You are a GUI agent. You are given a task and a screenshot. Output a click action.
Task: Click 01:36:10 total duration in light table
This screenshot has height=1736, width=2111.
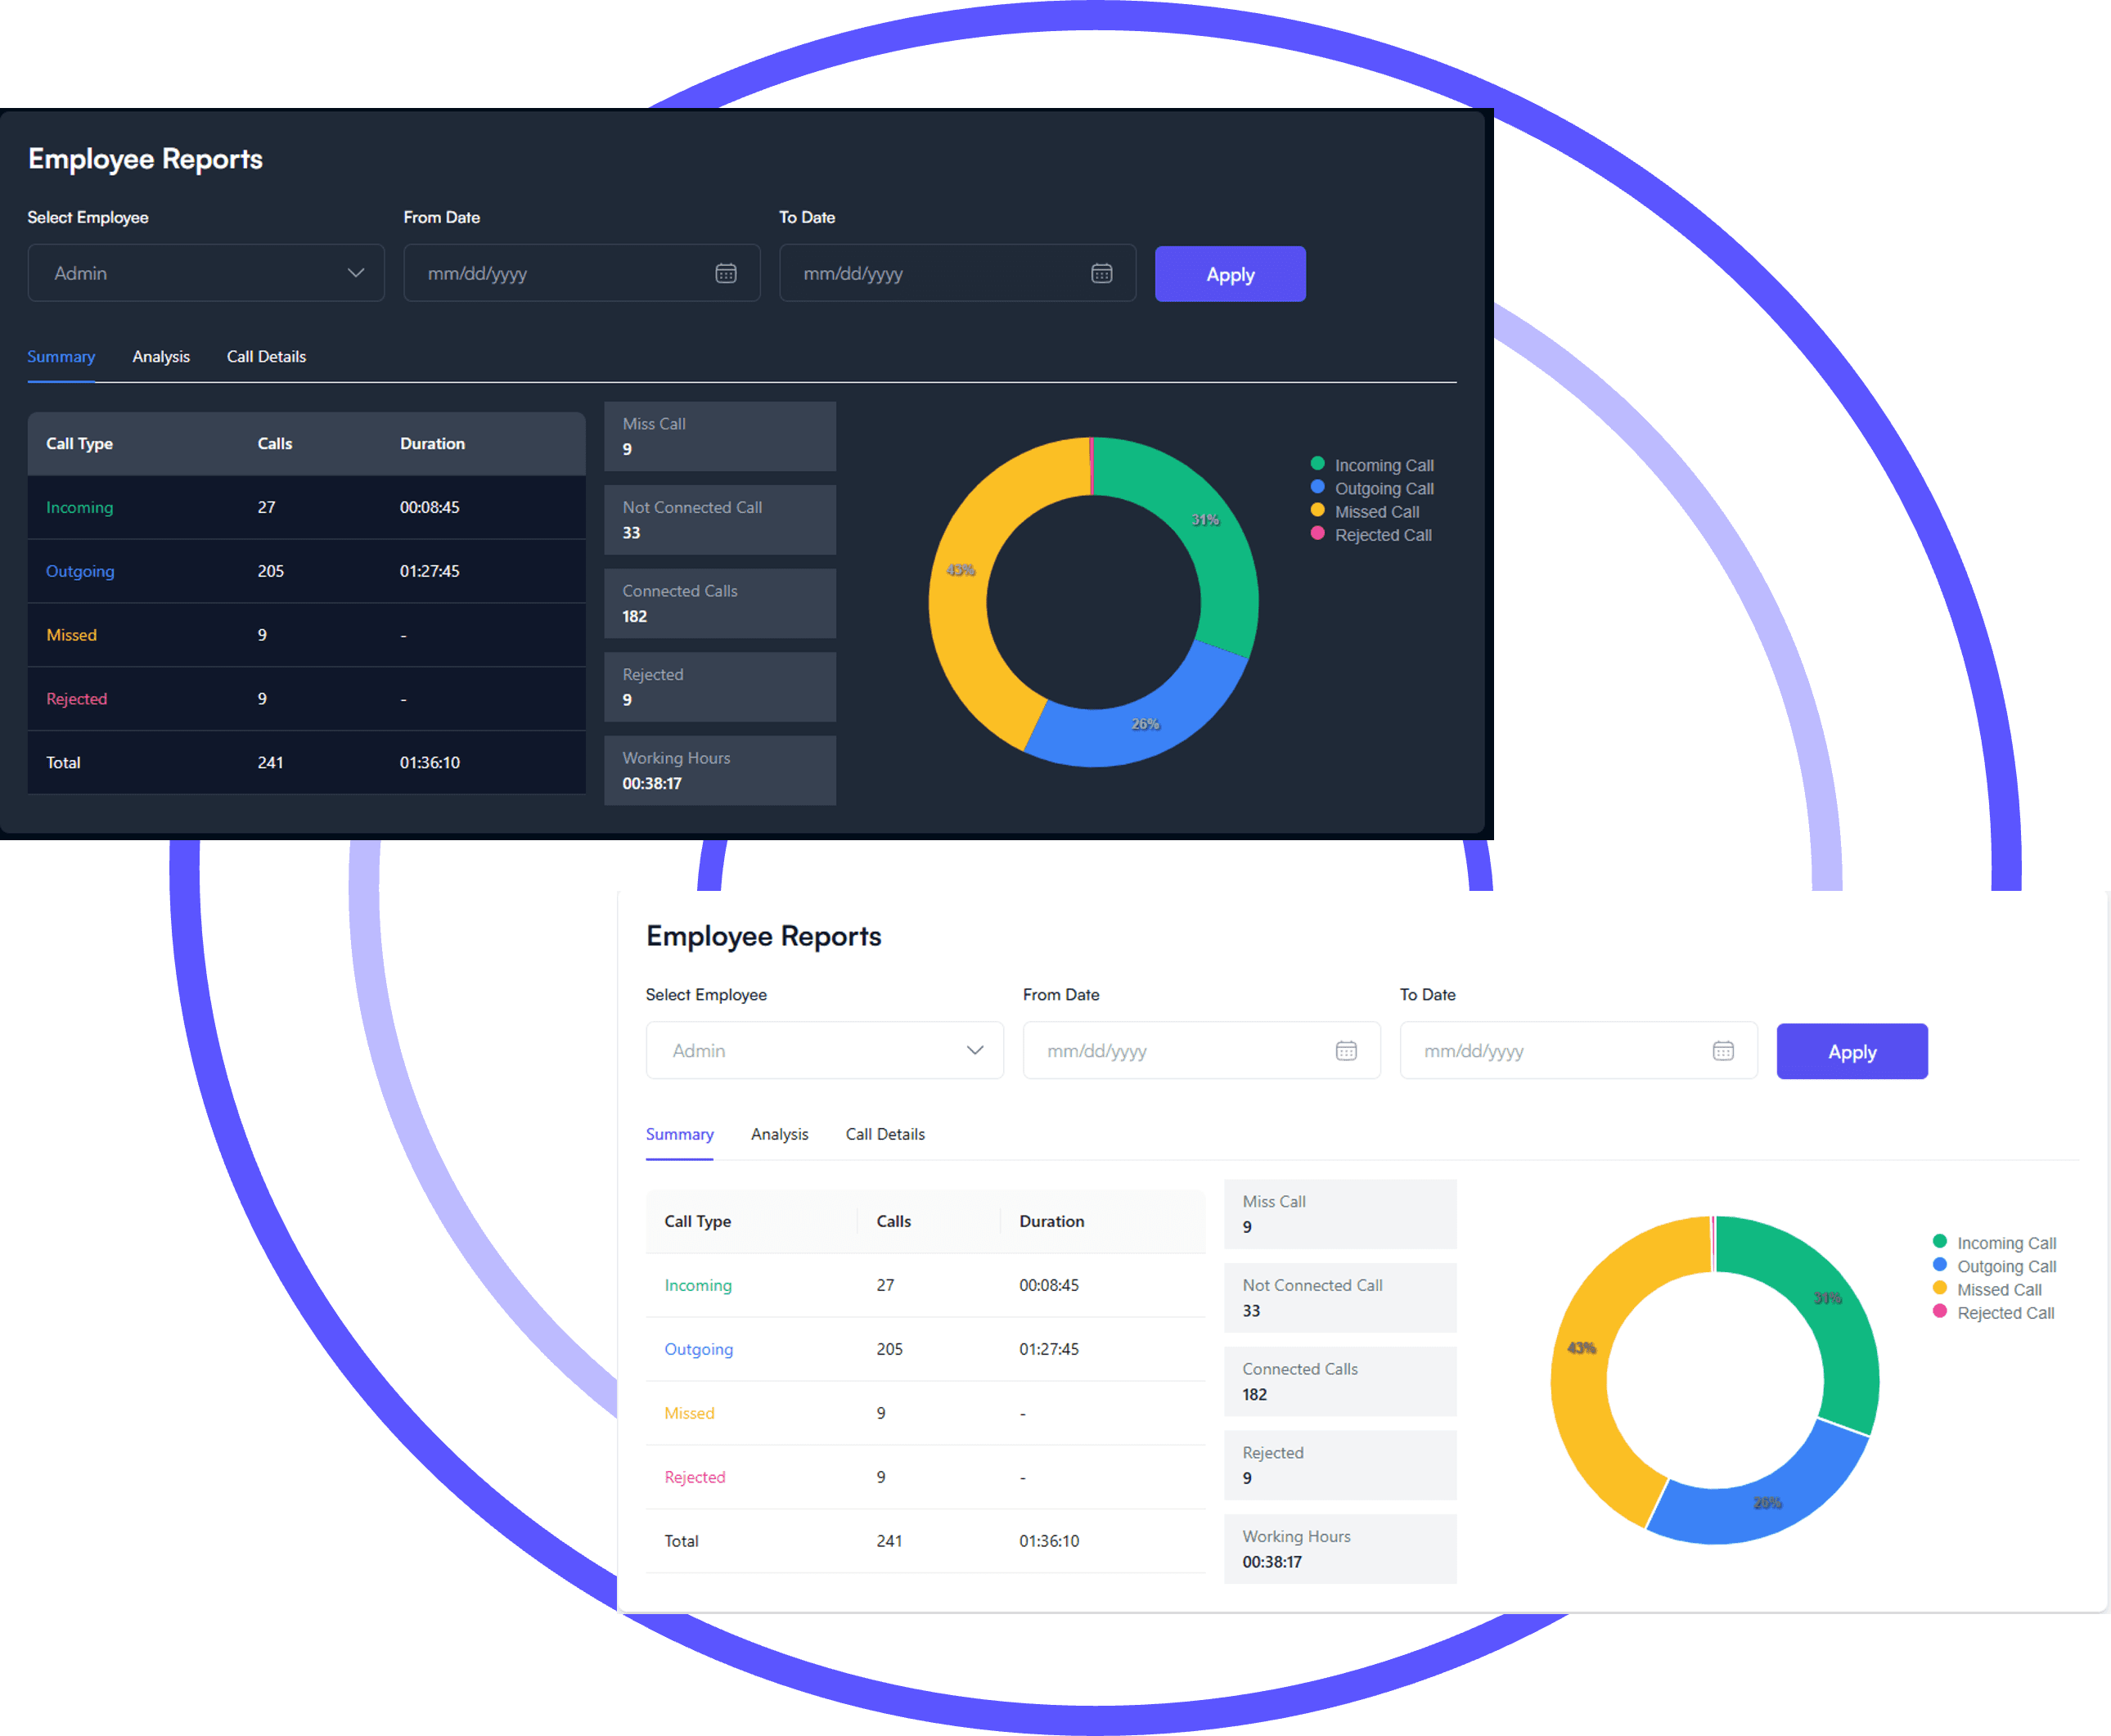pyautogui.click(x=1049, y=1541)
